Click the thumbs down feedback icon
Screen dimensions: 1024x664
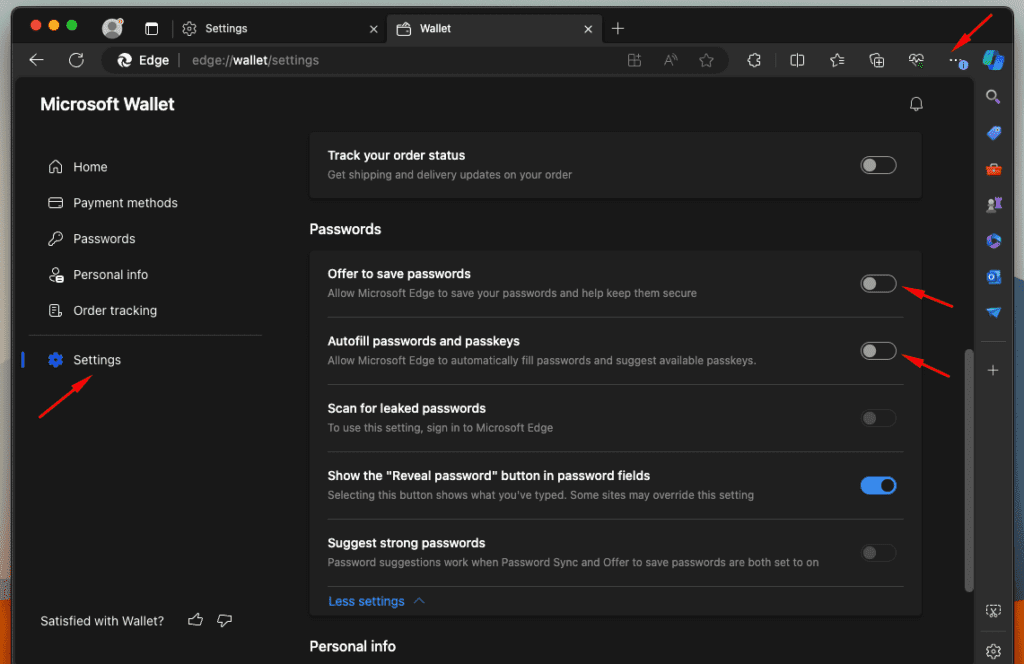tap(224, 621)
